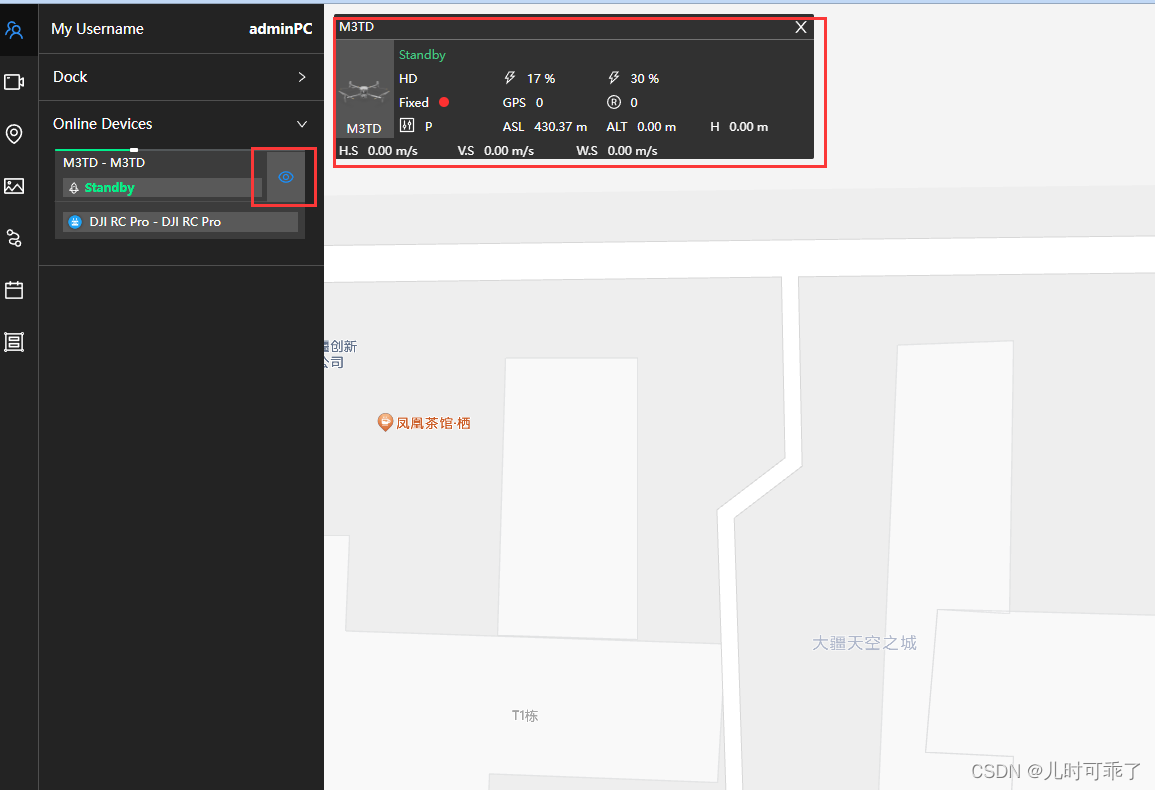The image size is (1155, 790).
Task: Click the H 0.00 m value
Action: (x=748, y=127)
